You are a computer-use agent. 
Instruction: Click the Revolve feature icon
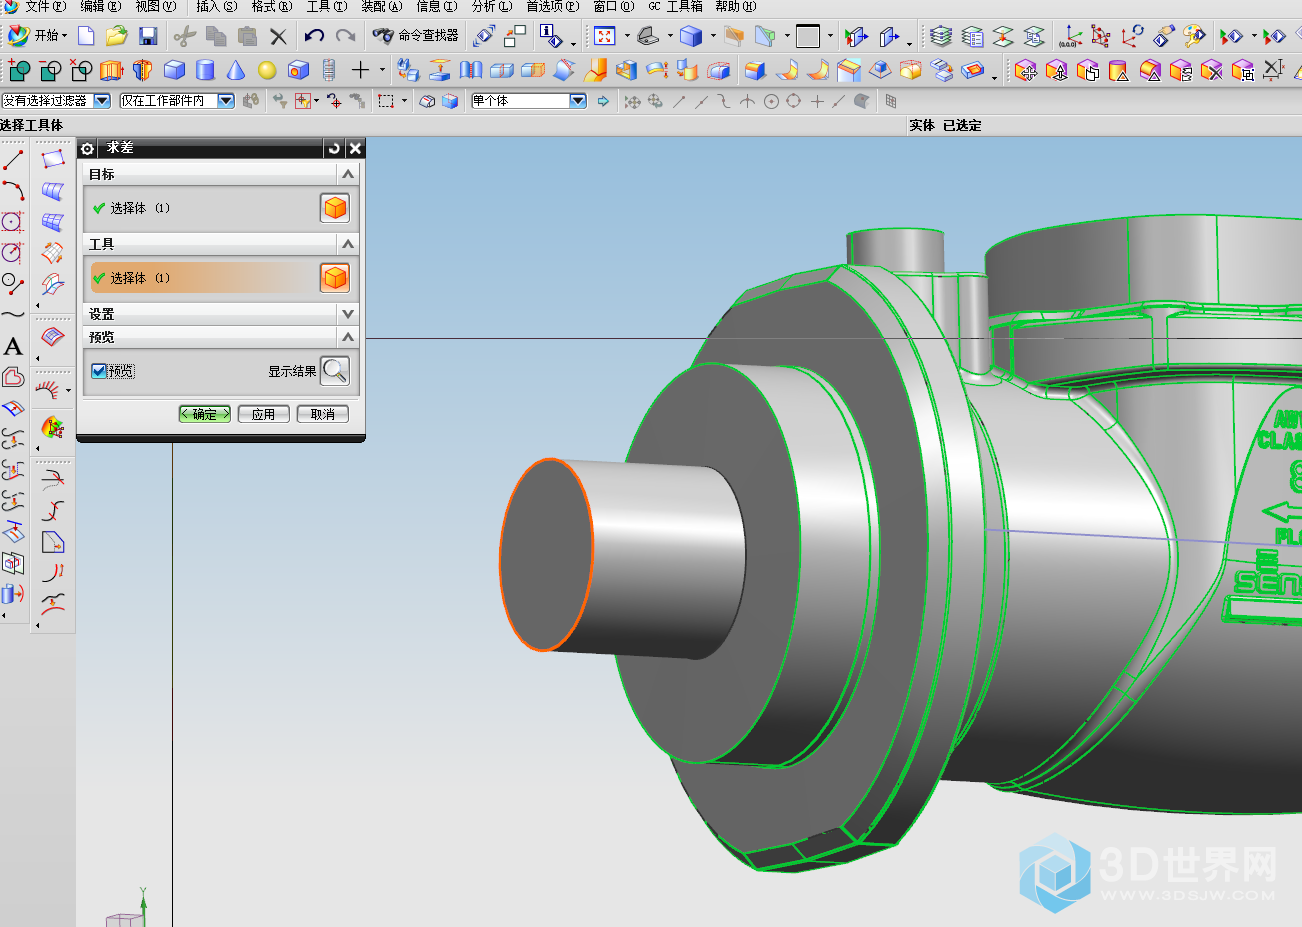(142, 70)
